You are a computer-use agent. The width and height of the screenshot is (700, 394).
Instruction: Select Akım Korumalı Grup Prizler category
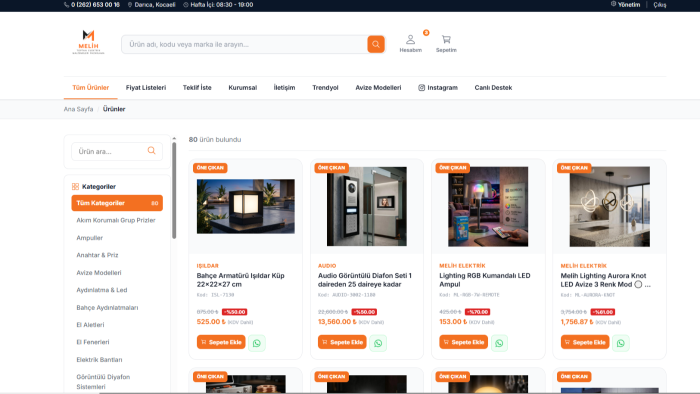point(116,220)
